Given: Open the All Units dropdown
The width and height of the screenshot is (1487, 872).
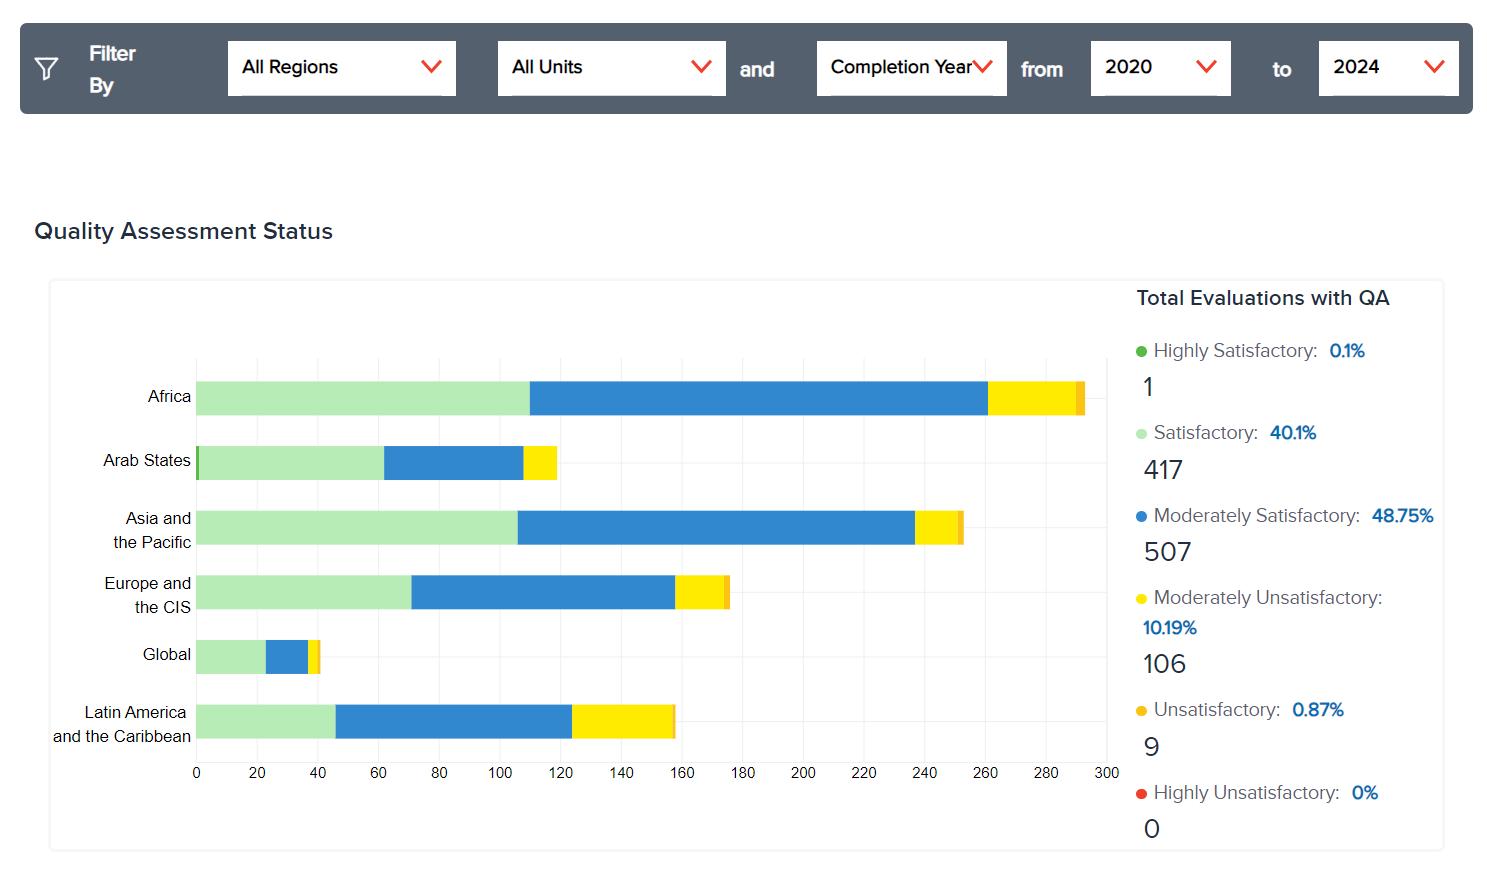Looking at the screenshot, I should click(612, 68).
